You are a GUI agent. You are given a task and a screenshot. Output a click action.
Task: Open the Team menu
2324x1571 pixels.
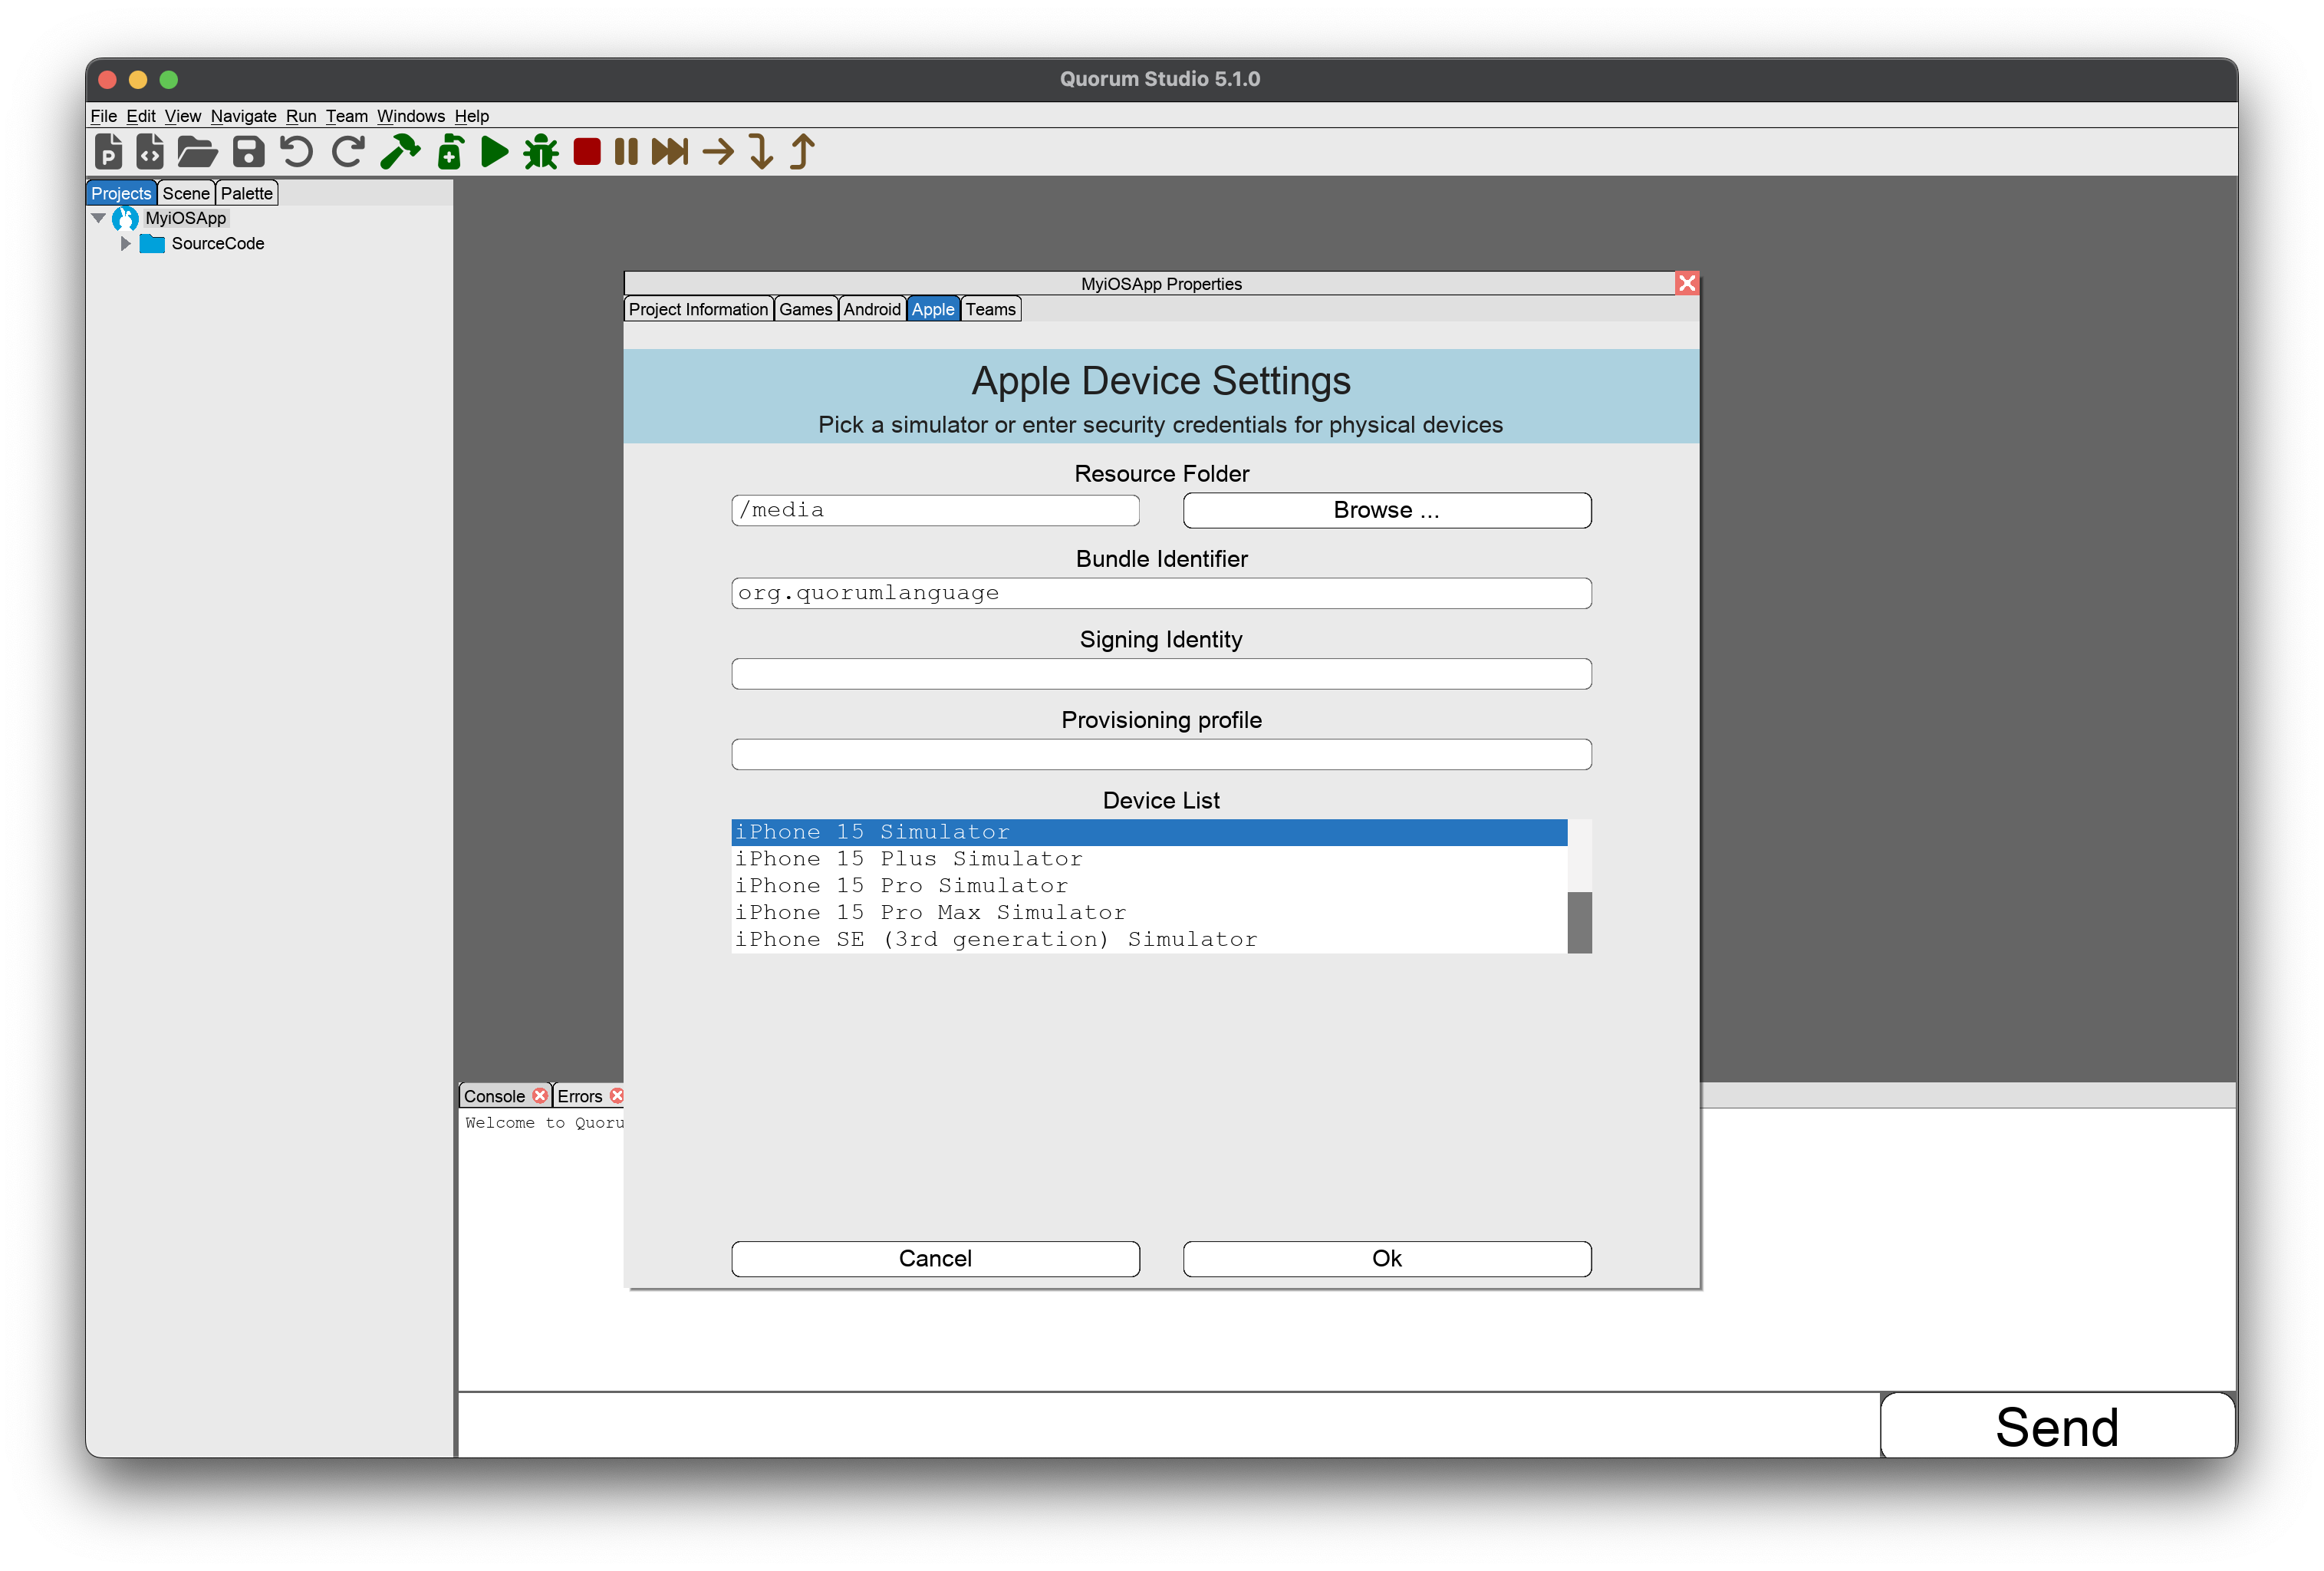click(346, 116)
